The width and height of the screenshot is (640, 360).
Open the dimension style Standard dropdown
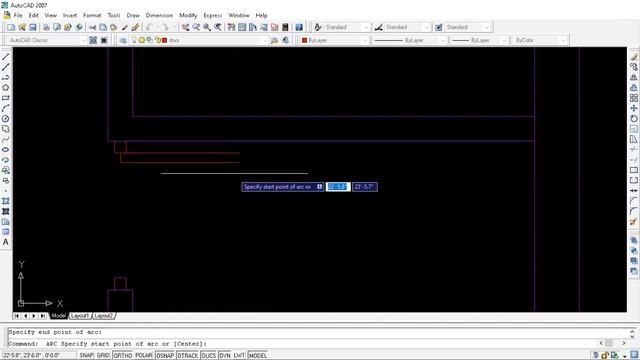click(x=407, y=27)
